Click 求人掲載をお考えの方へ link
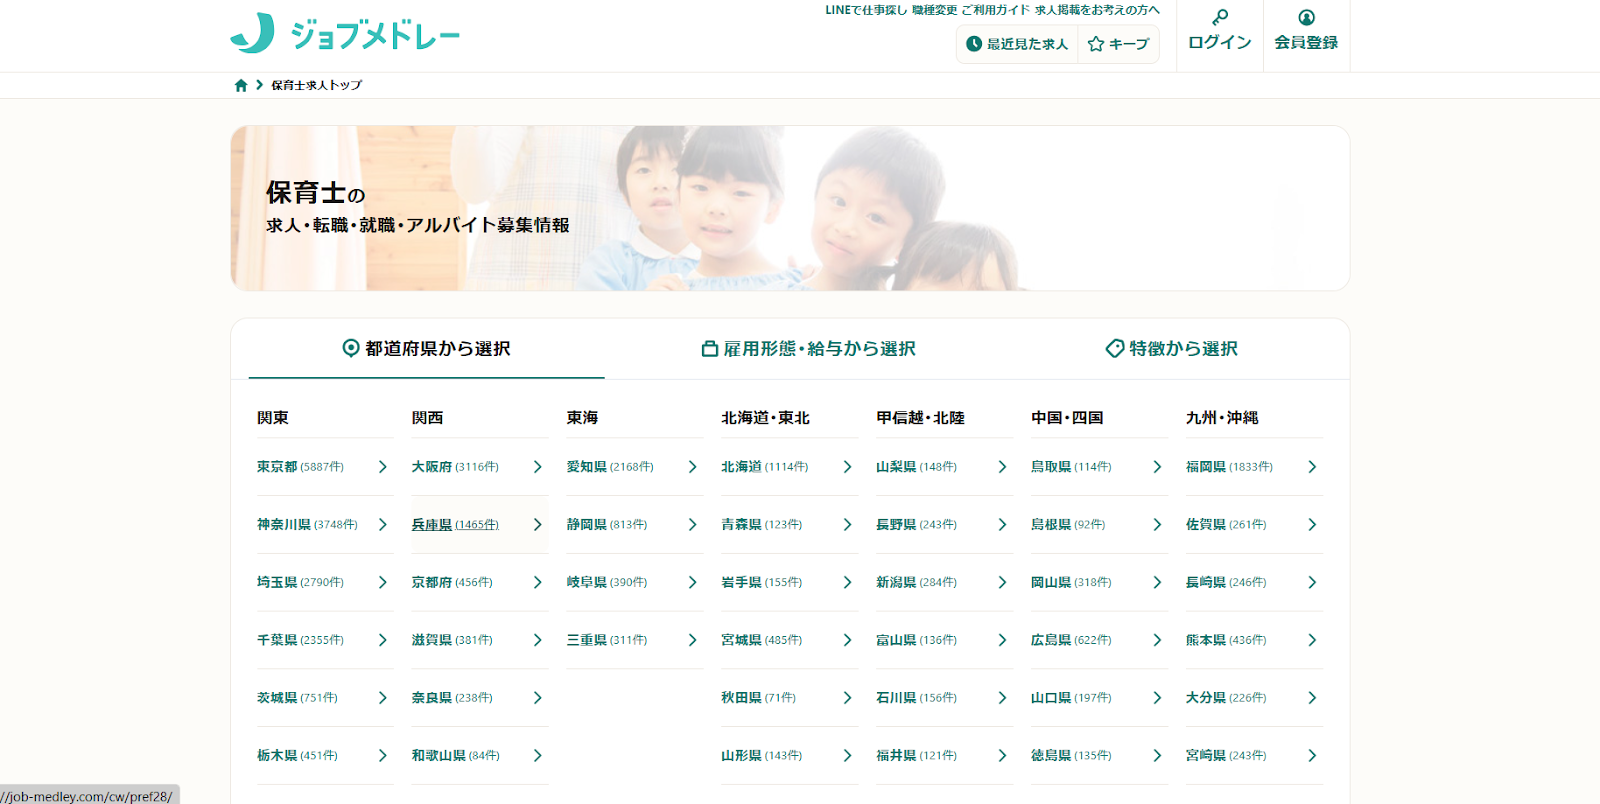 1097,10
